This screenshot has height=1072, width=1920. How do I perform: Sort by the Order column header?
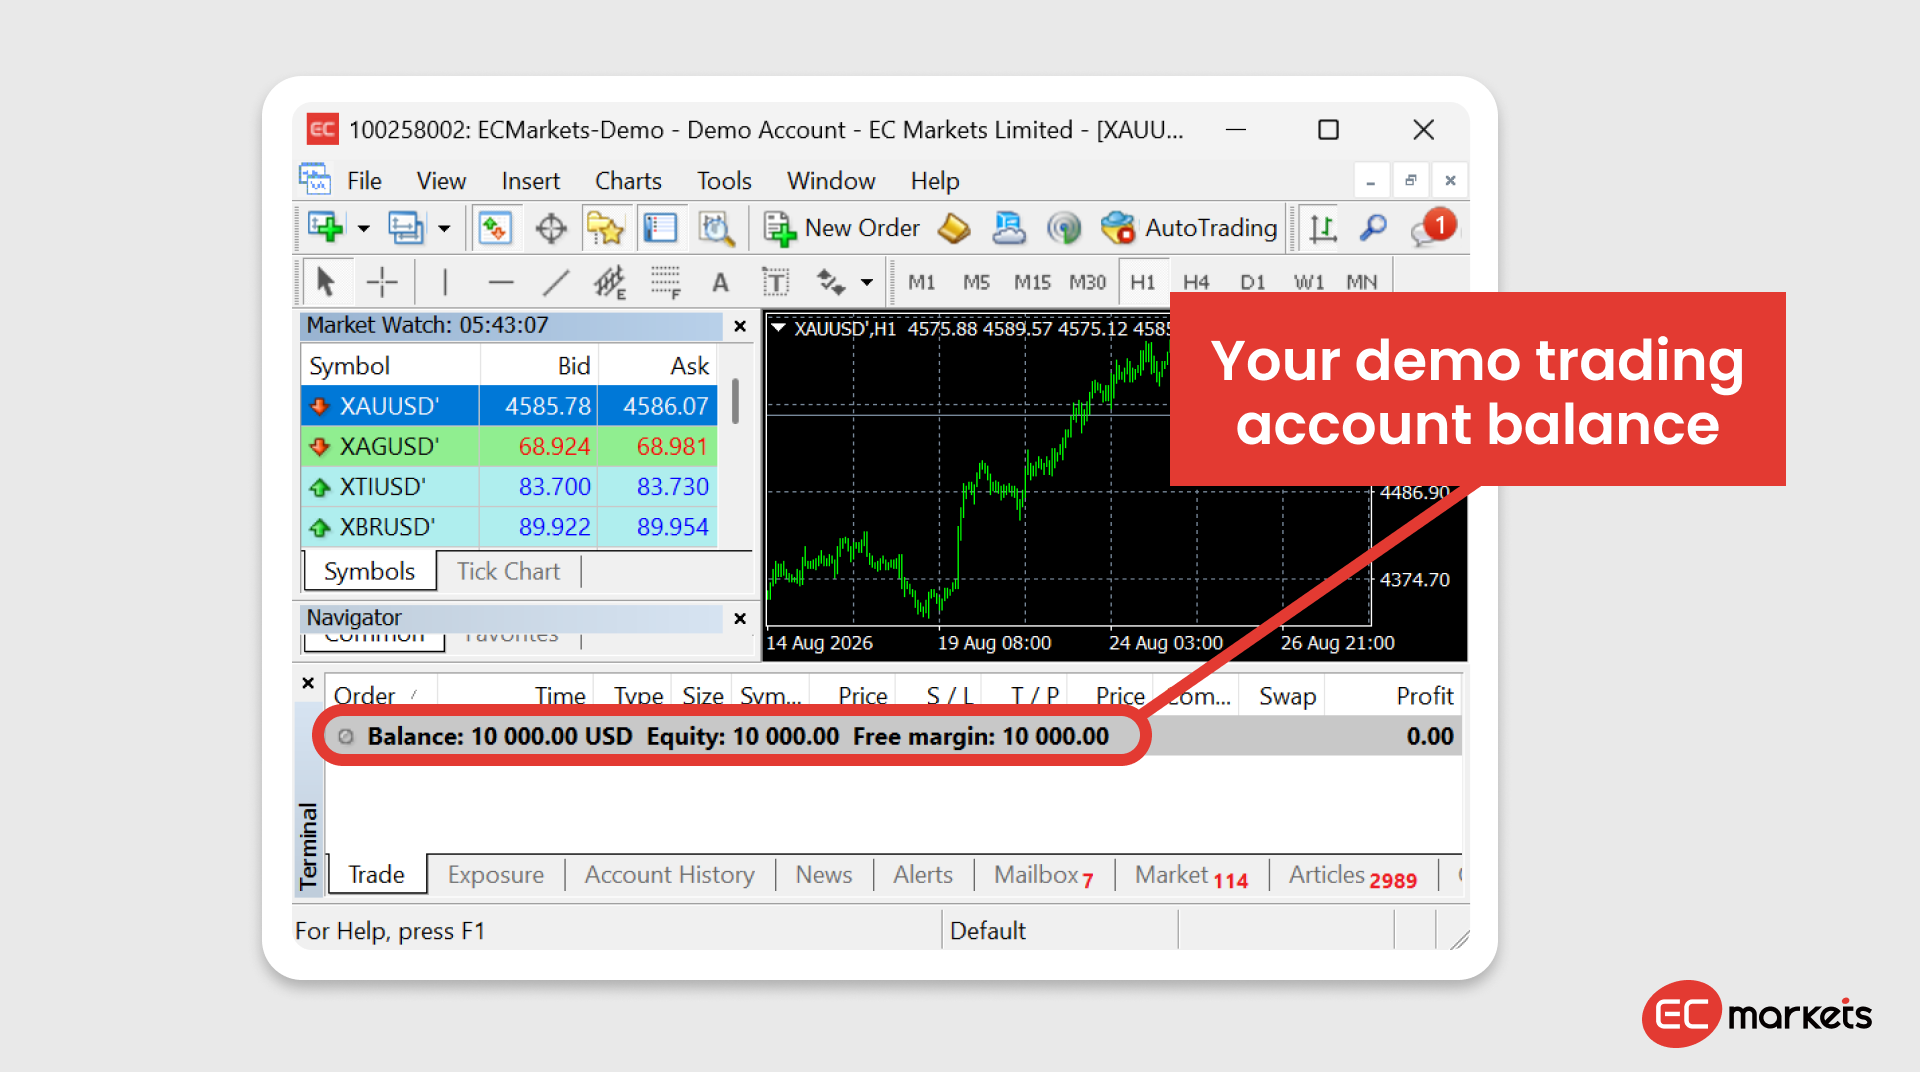pyautogui.click(x=380, y=696)
